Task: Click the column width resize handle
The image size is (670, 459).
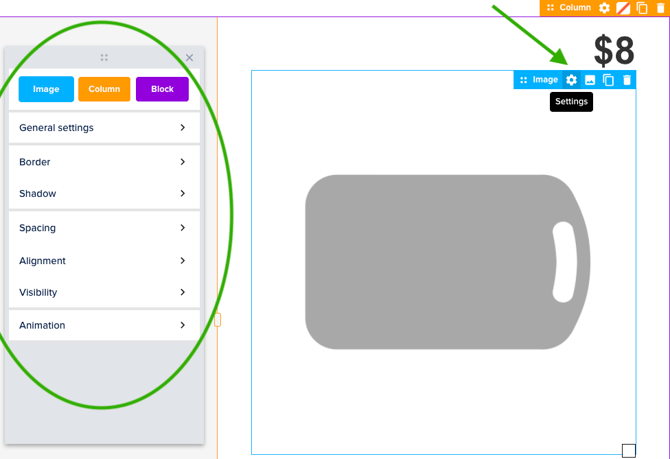Action: pyautogui.click(x=217, y=319)
